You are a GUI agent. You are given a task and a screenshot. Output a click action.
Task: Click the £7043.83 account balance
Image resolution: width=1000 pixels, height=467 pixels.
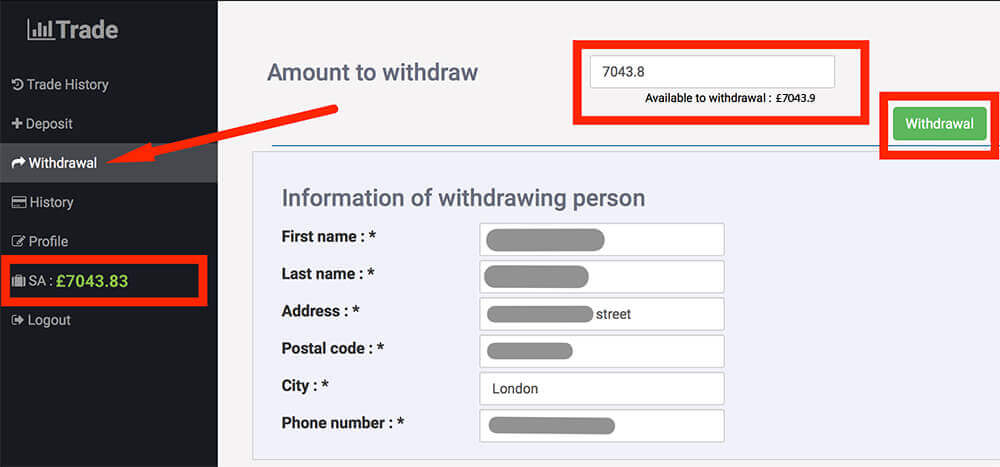[x=92, y=281]
